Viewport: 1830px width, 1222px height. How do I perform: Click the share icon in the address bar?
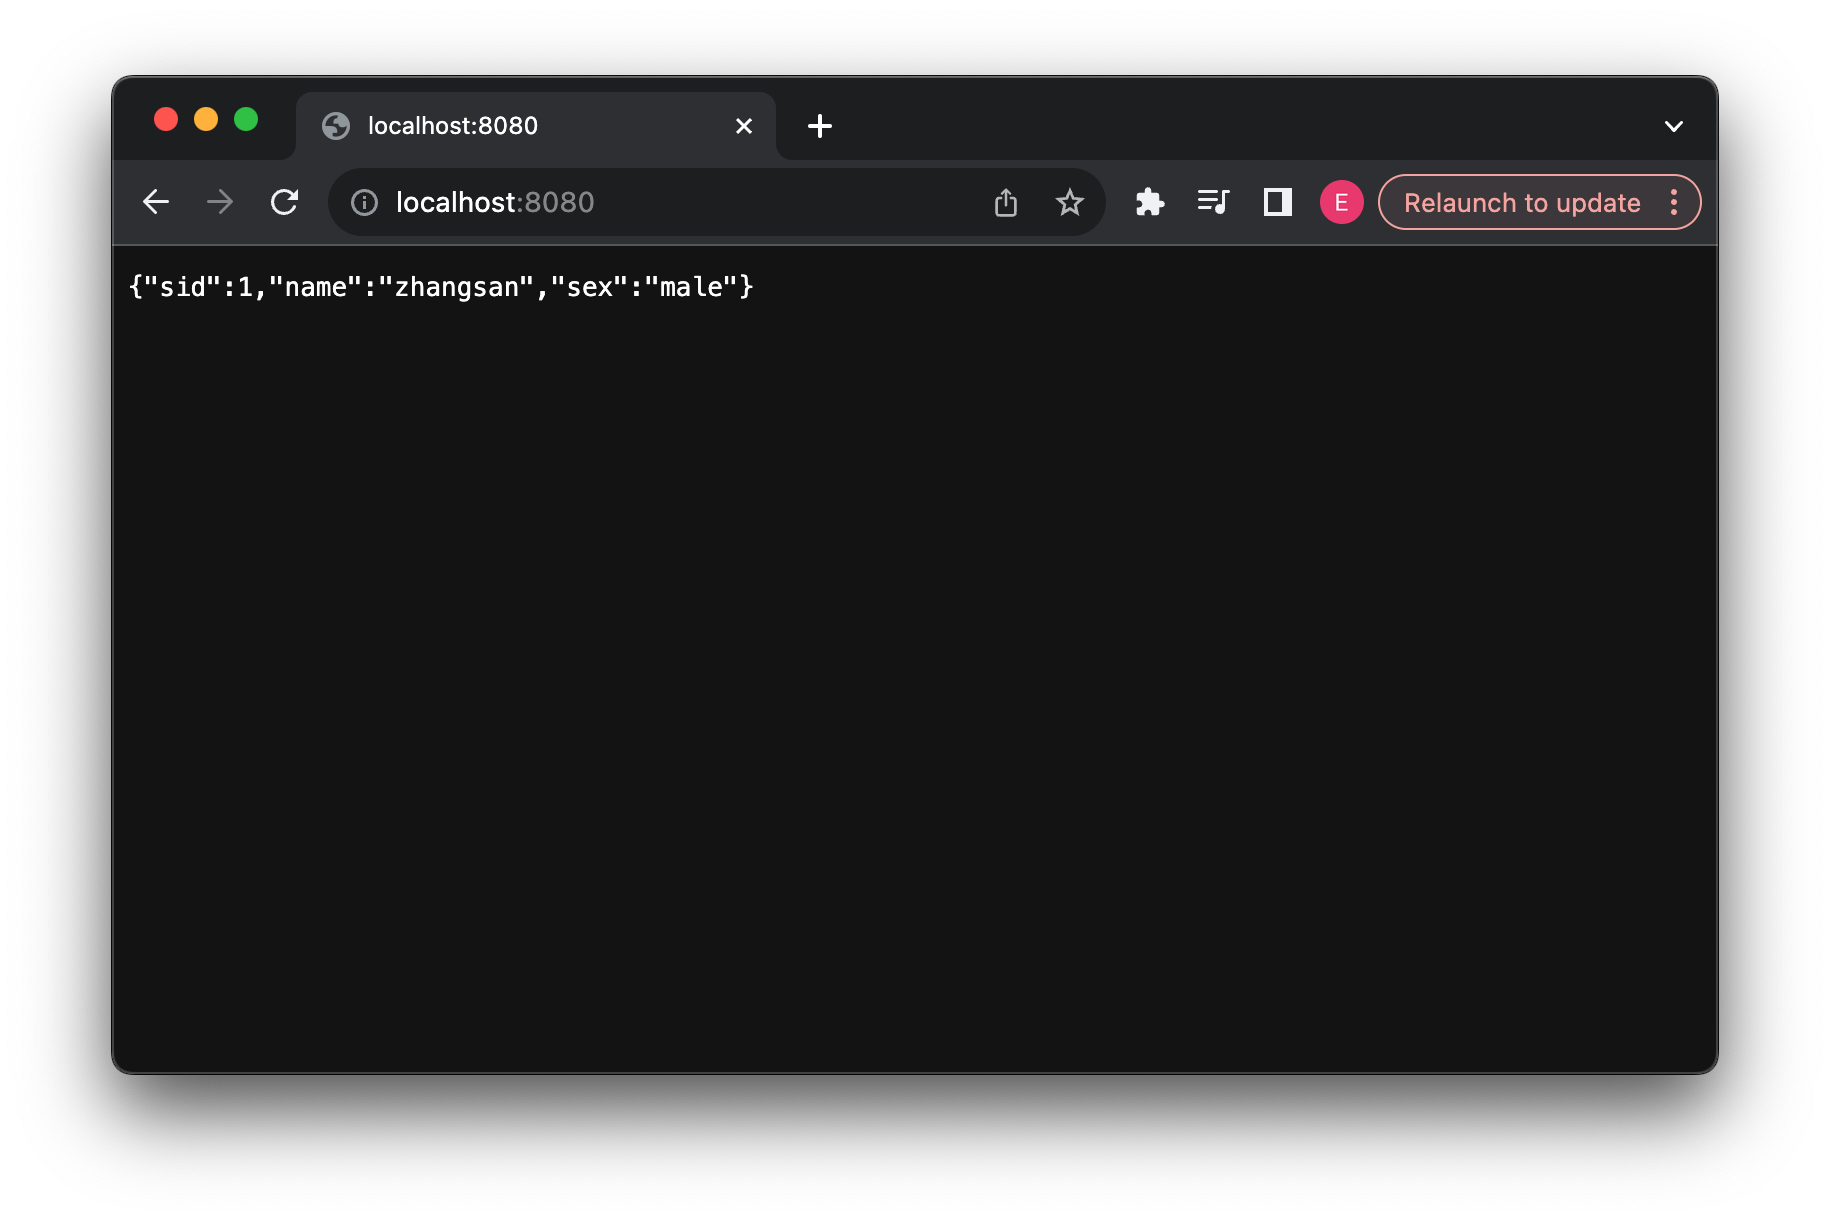[x=1006, y=202]
